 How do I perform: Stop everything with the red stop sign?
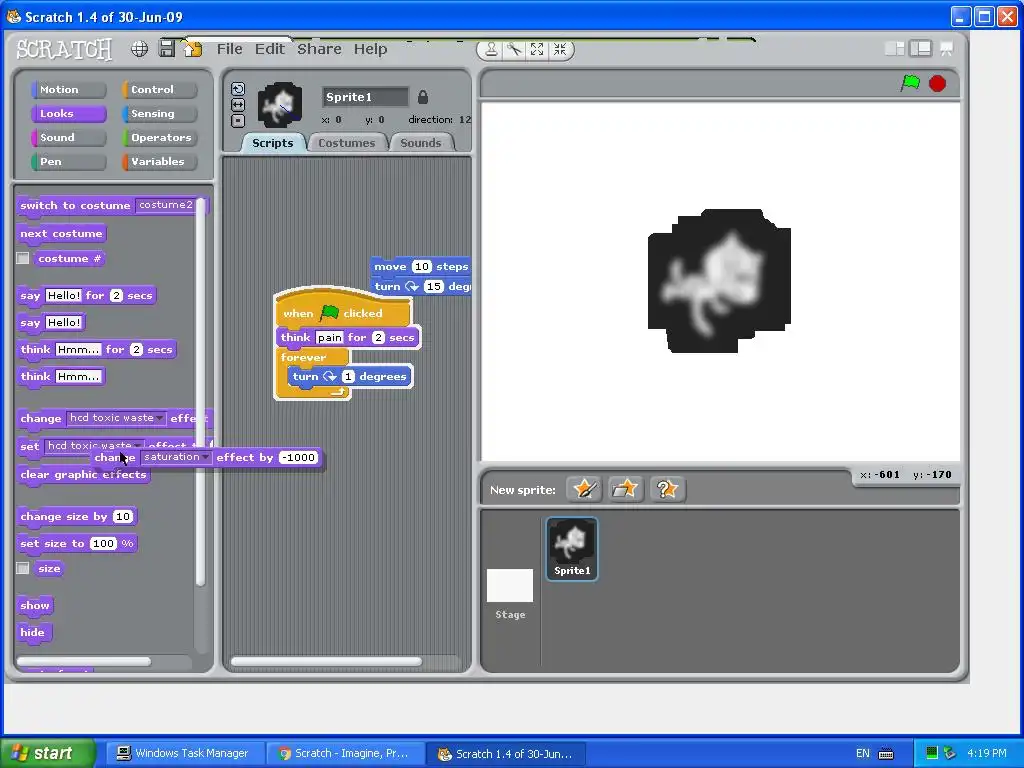click(937, 84)
